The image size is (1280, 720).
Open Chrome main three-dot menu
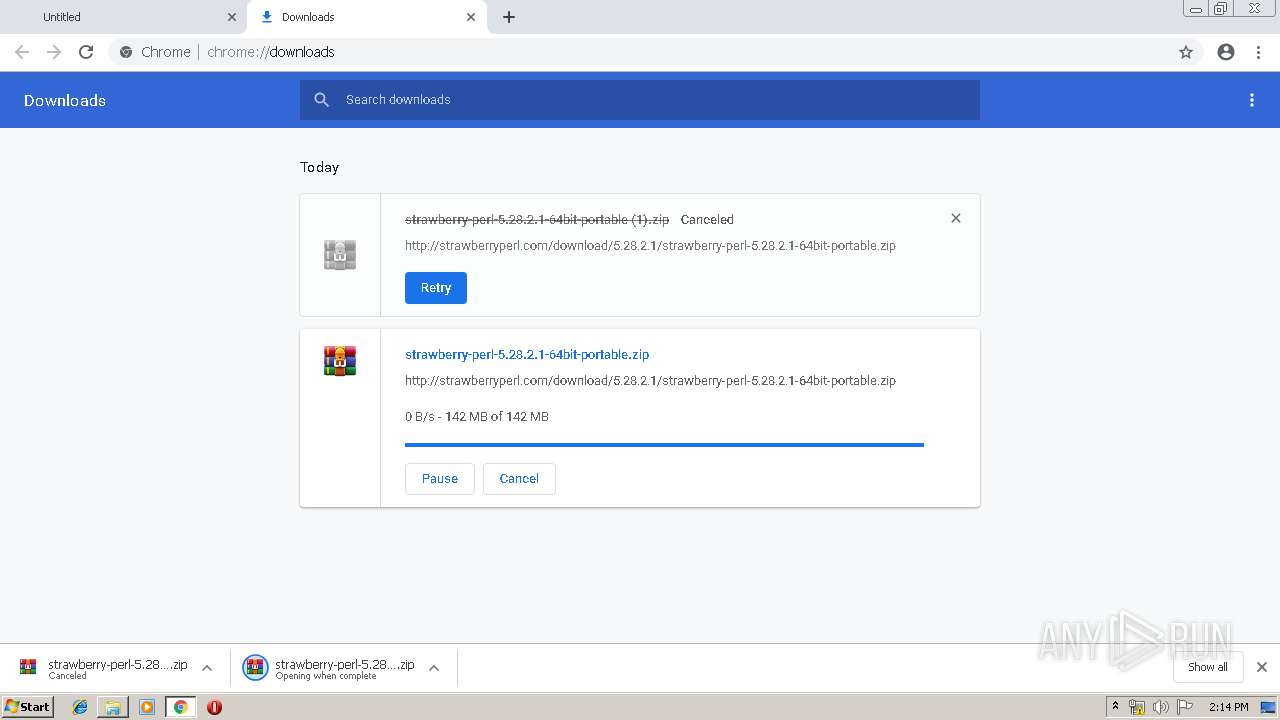pos(1258,52)
